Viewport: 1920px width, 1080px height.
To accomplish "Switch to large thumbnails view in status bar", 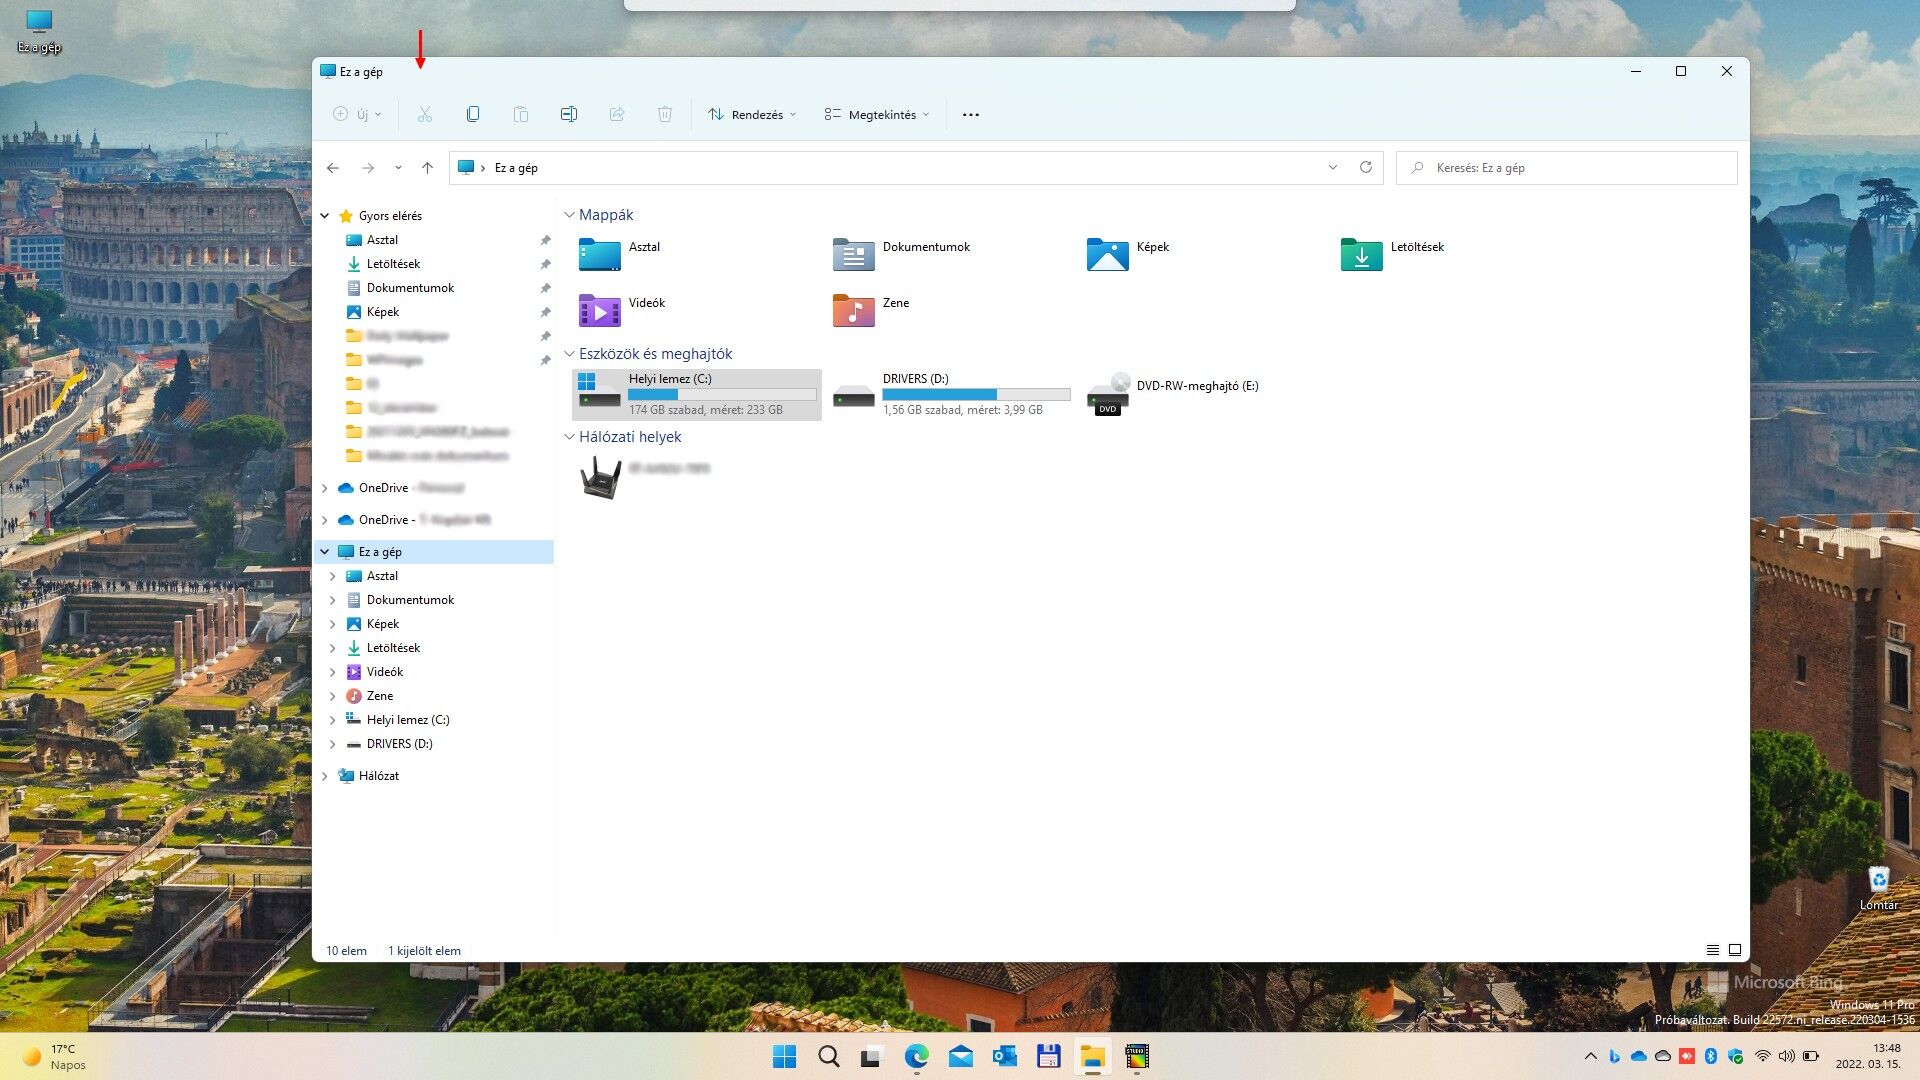I will click(x=1735, y=950).
